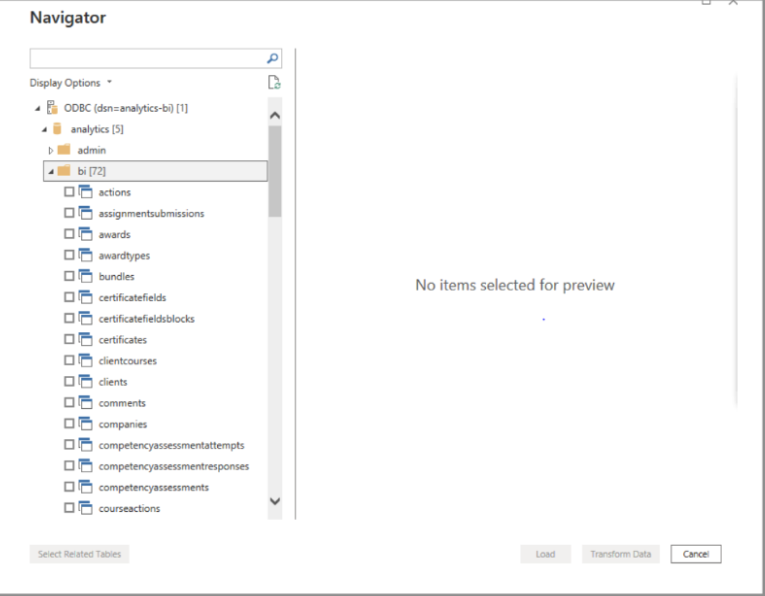765x596 pixels.
Task: Check the awards table checkbox
Action: click(69, 234)
